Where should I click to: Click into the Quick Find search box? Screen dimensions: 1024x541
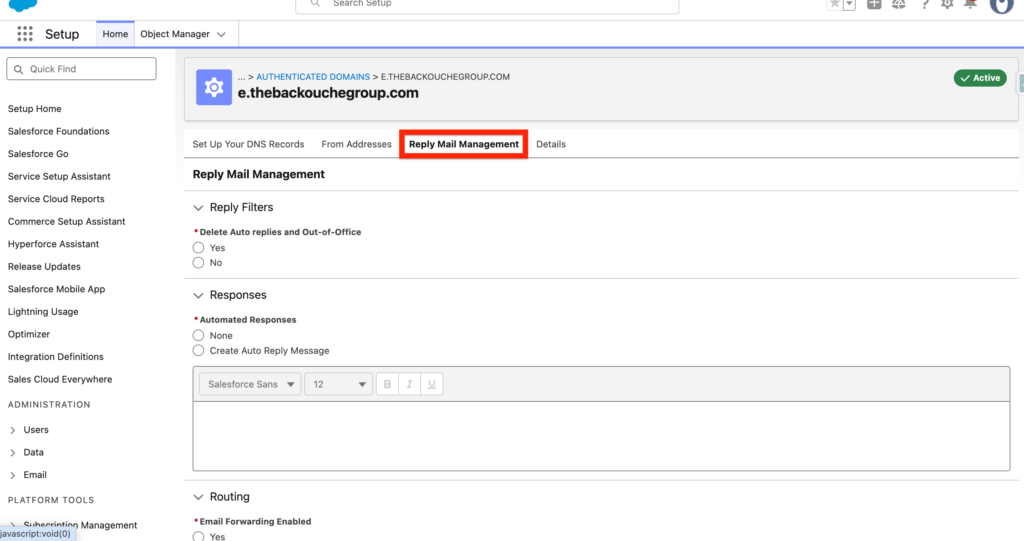point(82,69)
